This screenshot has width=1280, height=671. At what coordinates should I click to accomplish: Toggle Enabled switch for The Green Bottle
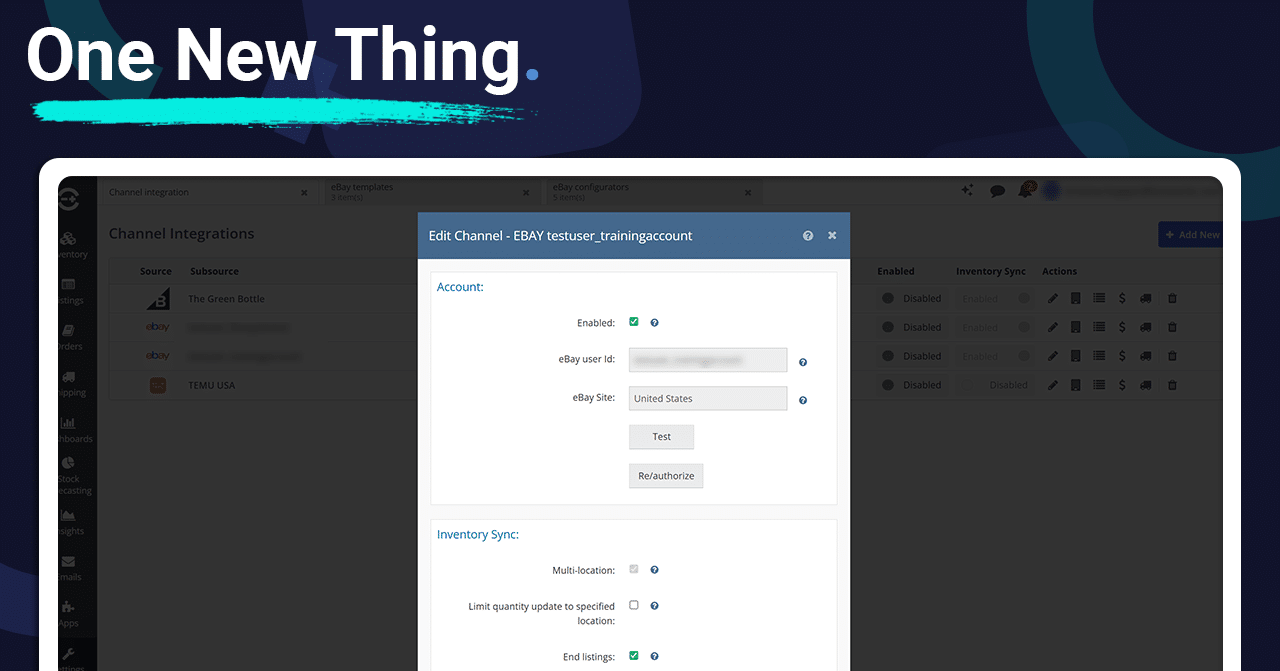(888, 299)
